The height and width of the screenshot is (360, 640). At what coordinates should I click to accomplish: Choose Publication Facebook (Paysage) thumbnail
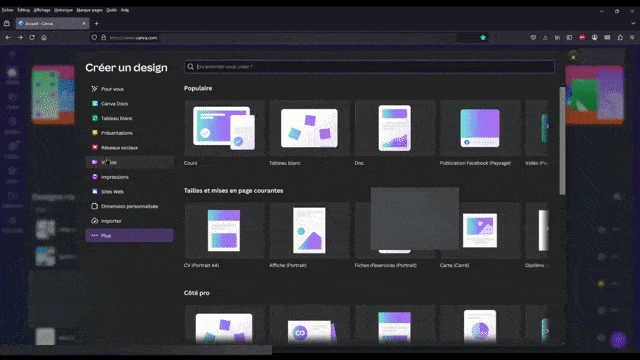coord(480,128)
